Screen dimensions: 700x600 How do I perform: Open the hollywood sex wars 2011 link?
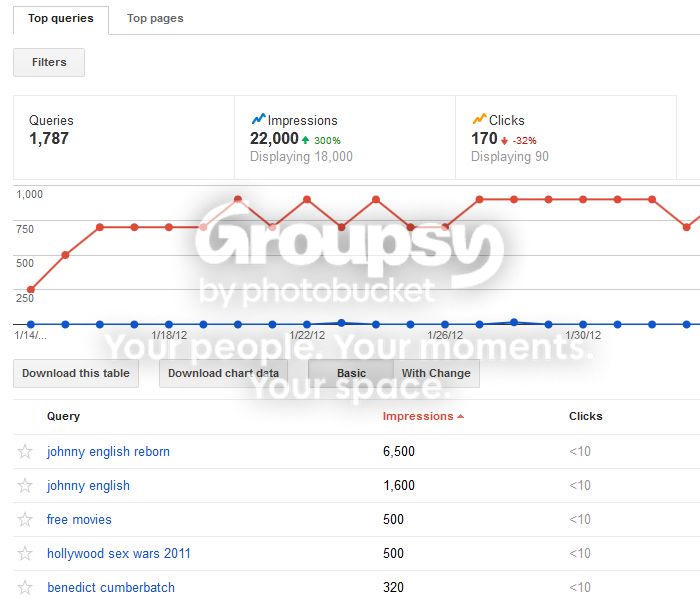[x=119, y=554]
